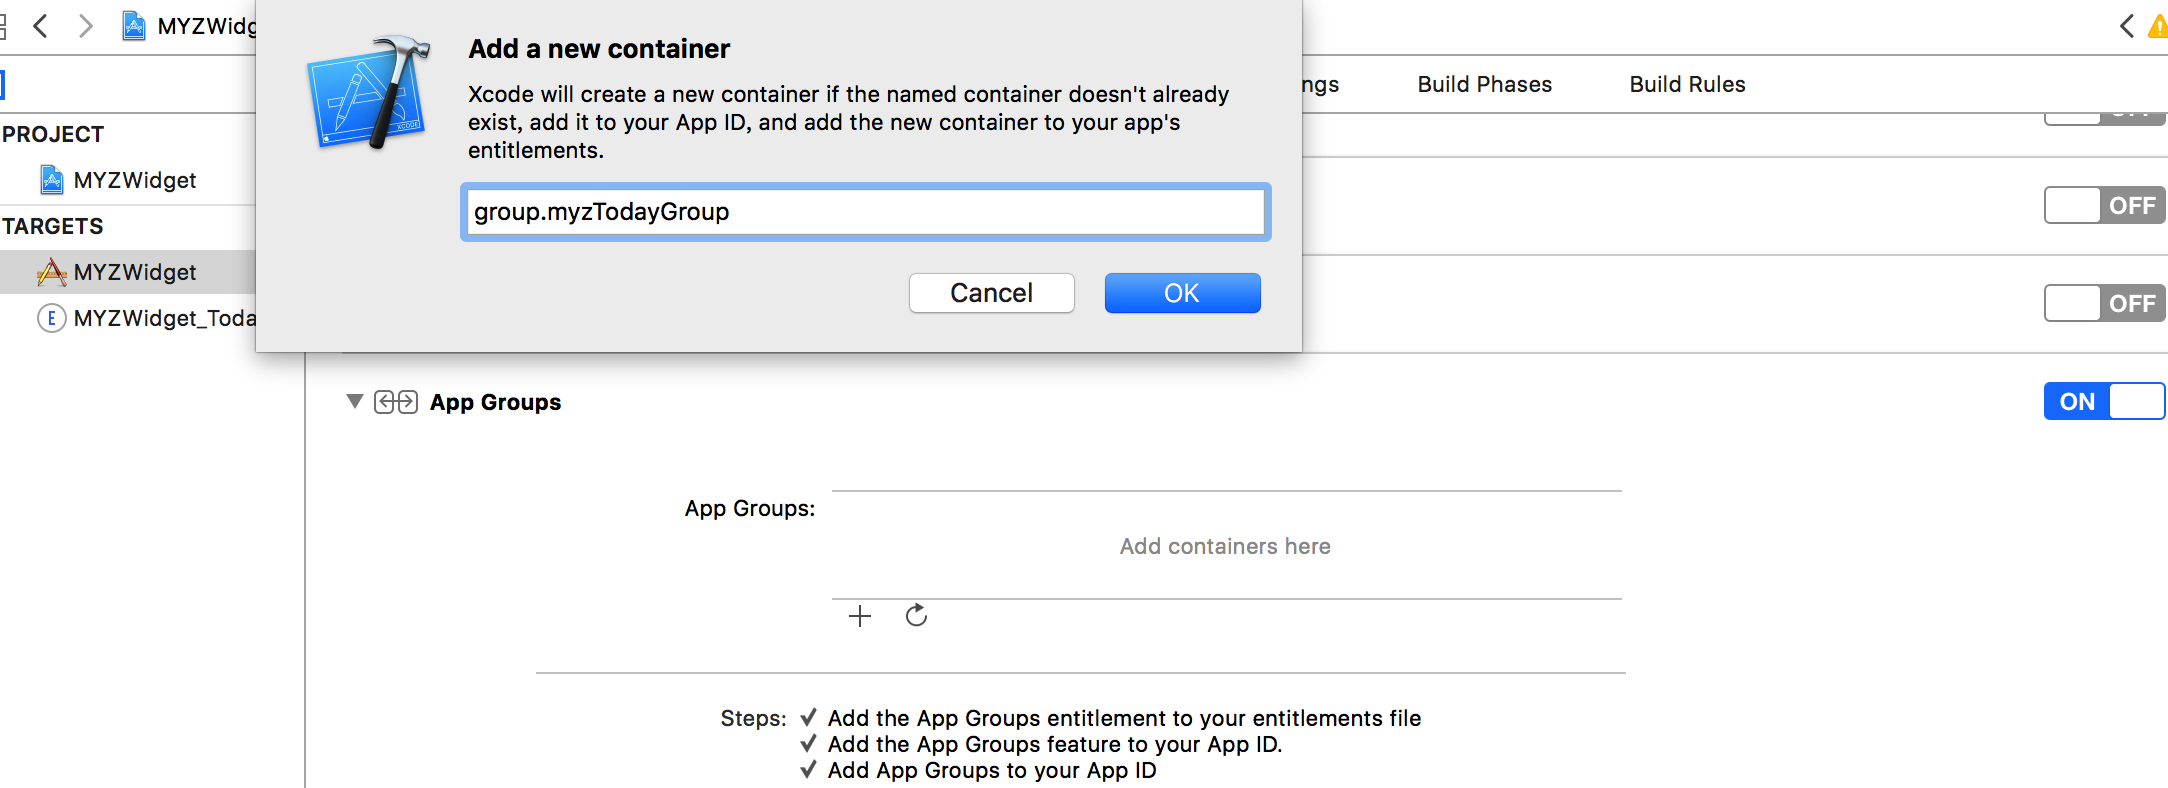This screenshot has height=788, width=2168.
Task: Enable the OFF switch directly above App Groups
Action: pos(2104,304)
